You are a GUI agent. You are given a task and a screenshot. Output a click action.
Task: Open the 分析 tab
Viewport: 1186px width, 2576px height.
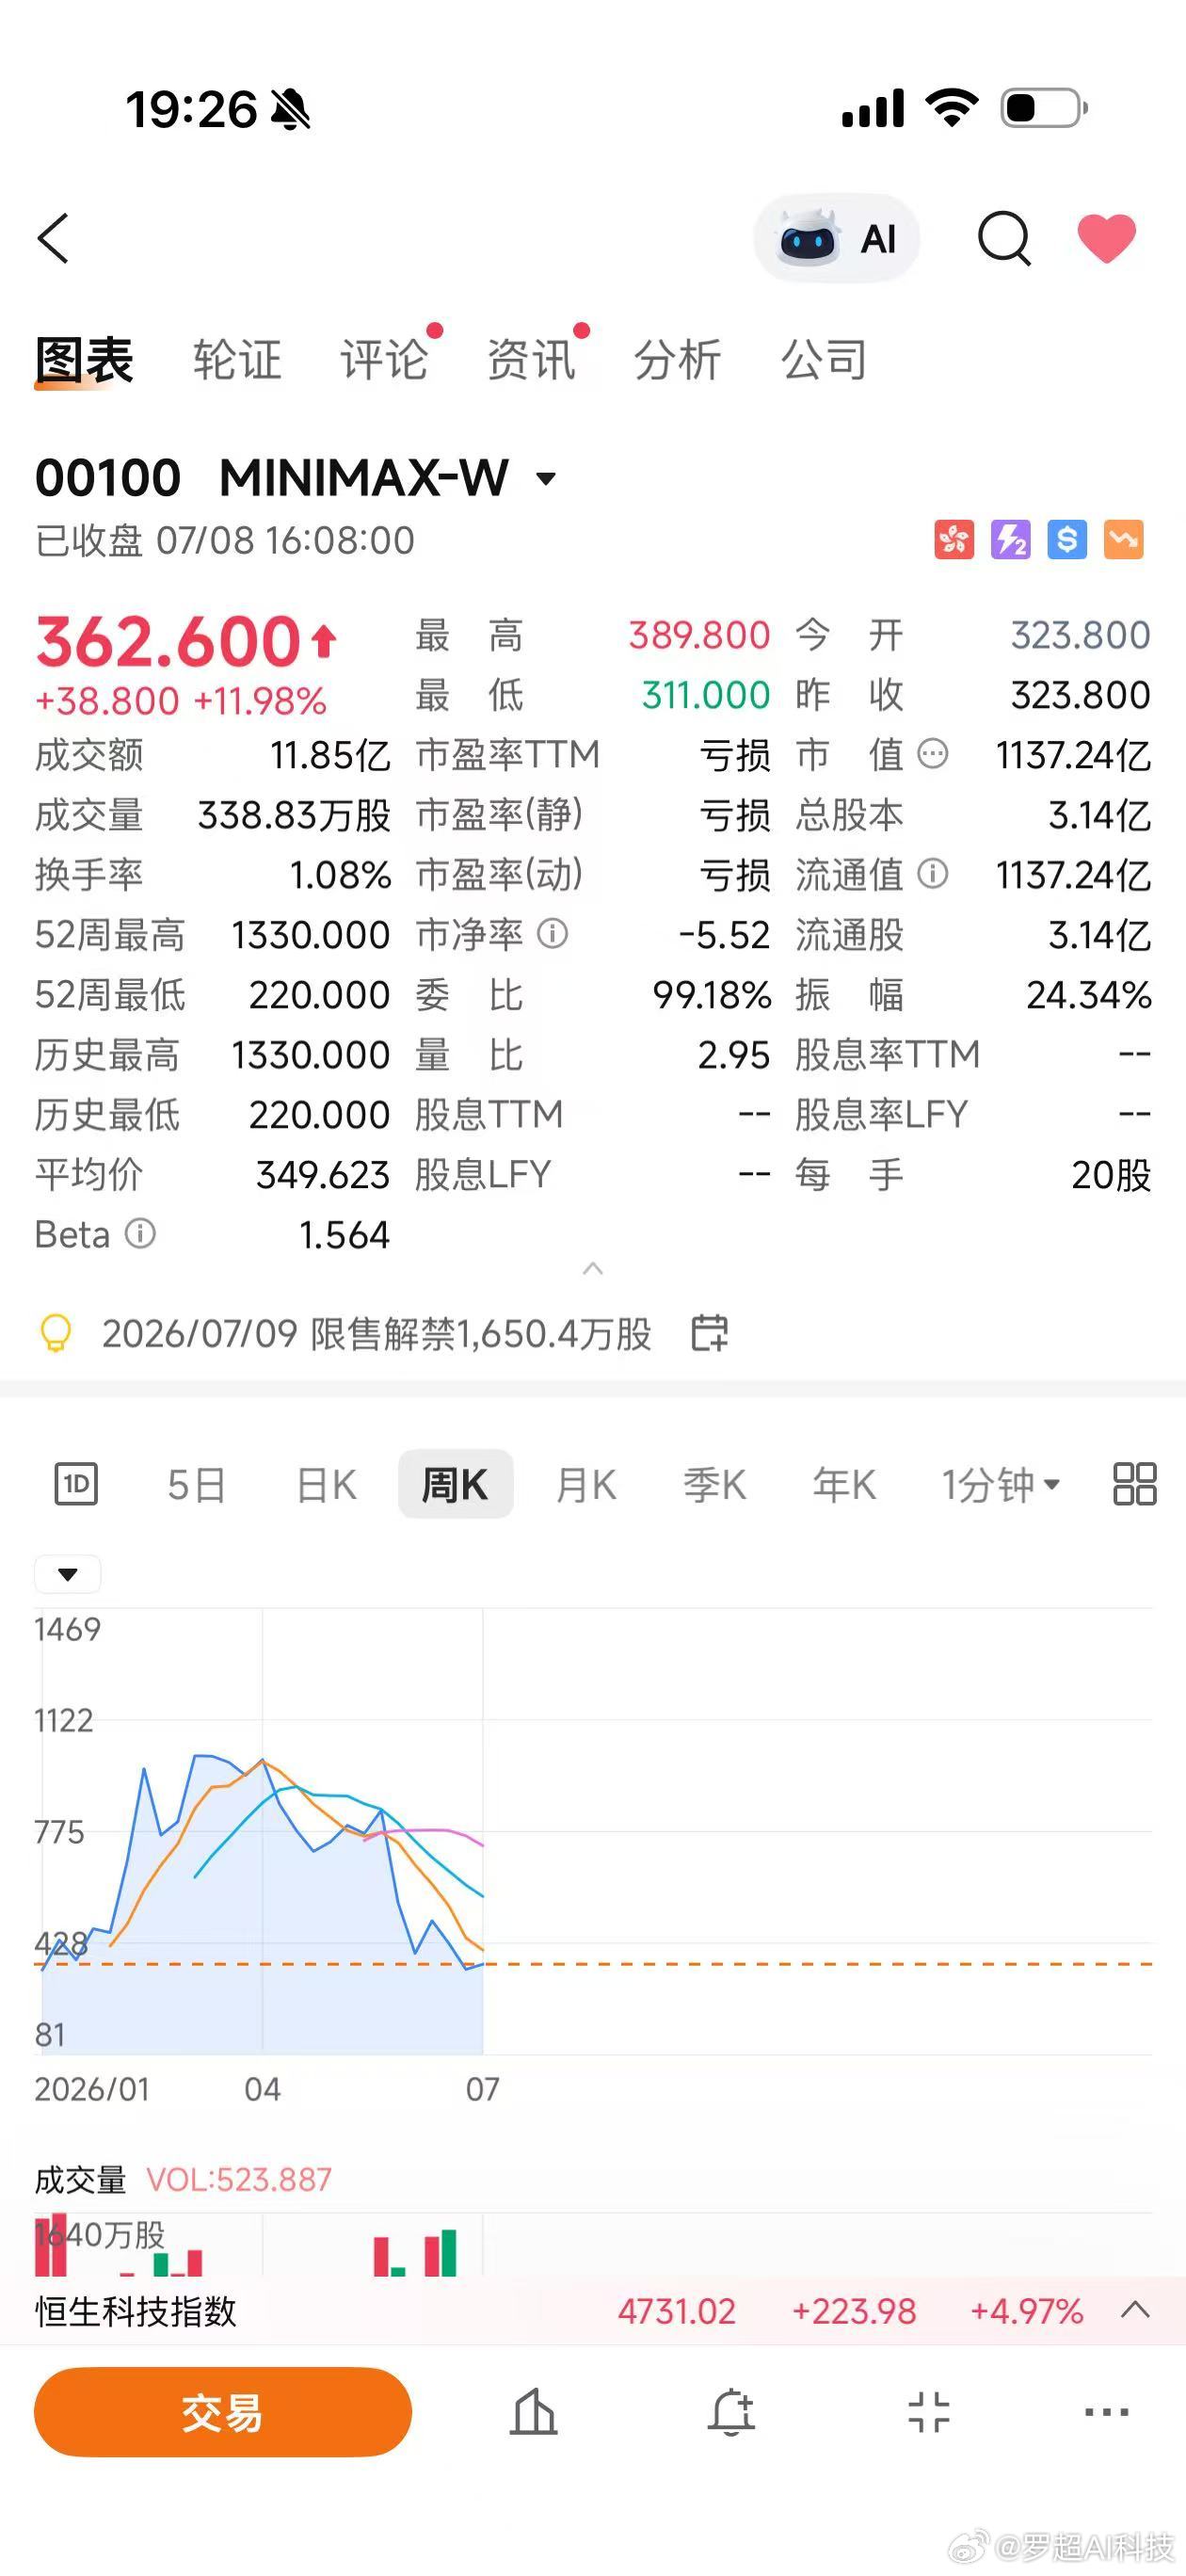coord(678,360)
